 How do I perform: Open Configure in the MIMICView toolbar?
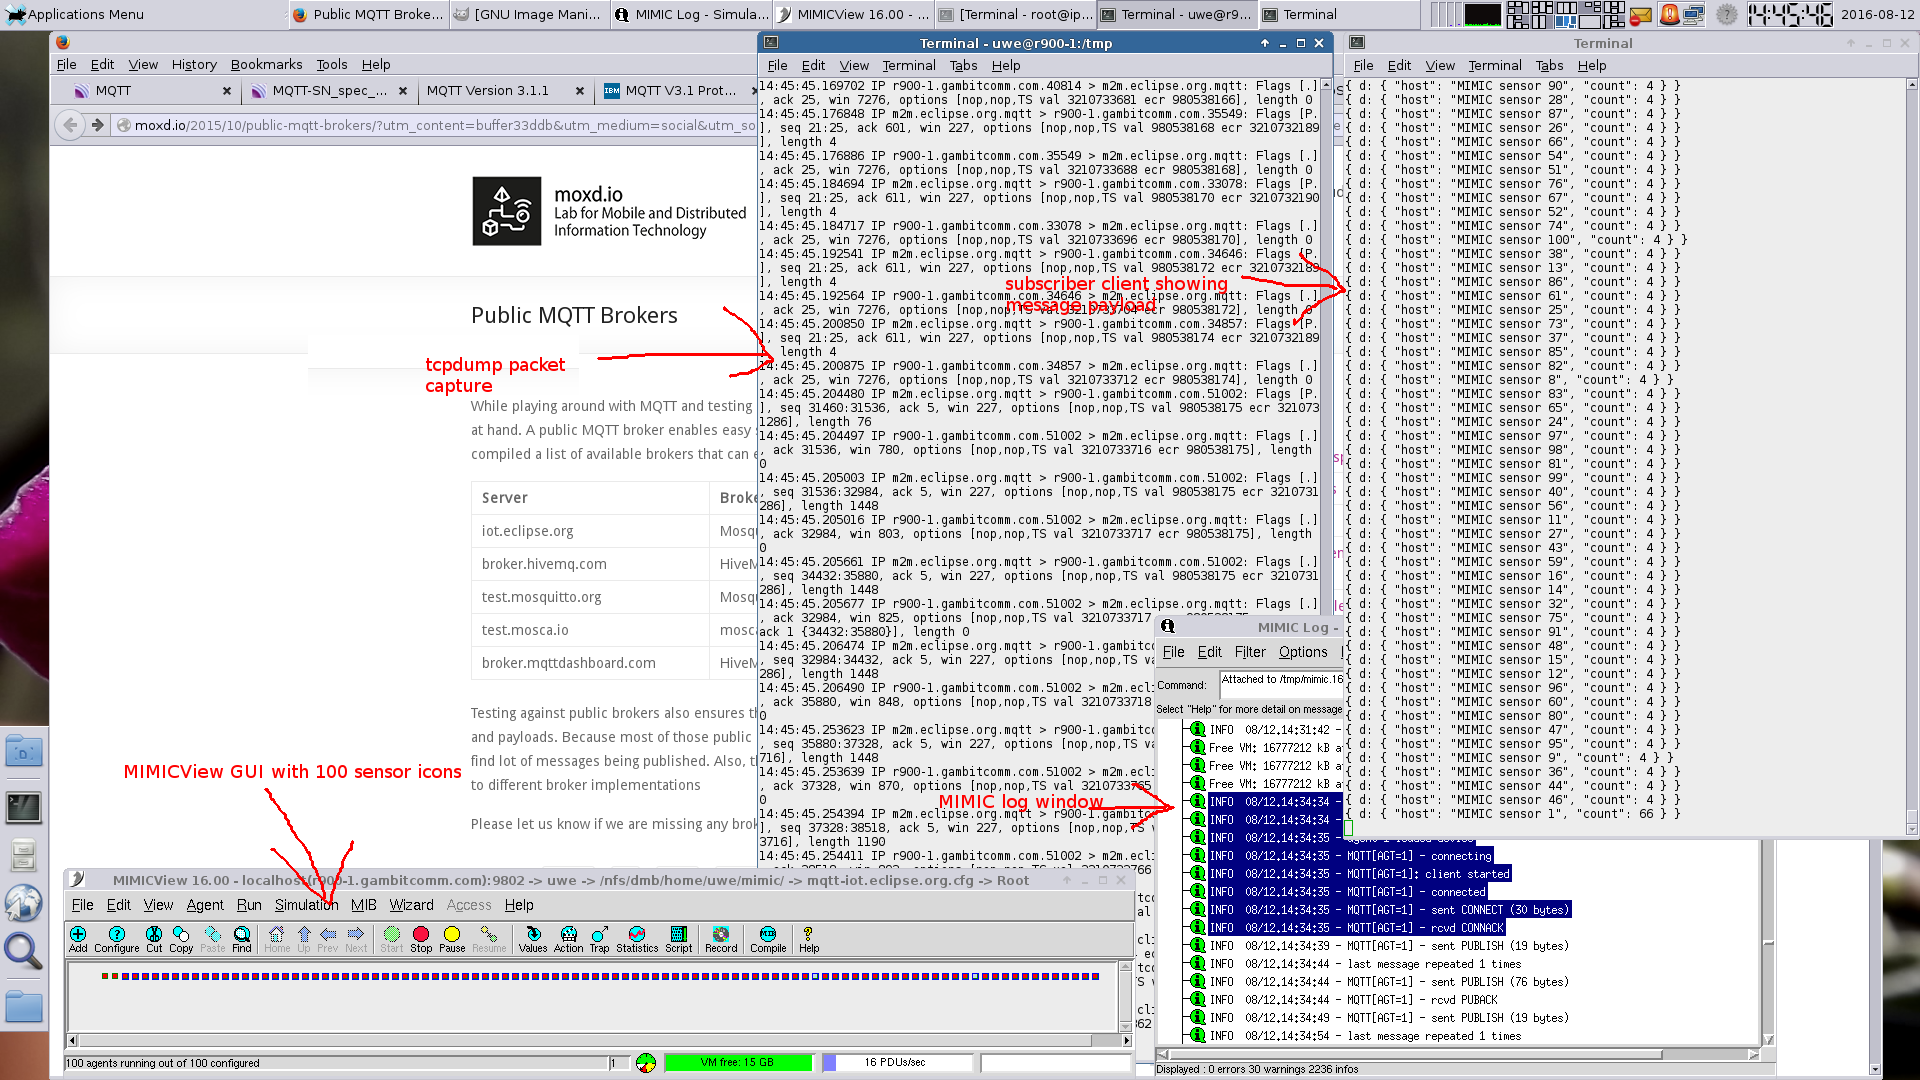(x=117, y=939)
